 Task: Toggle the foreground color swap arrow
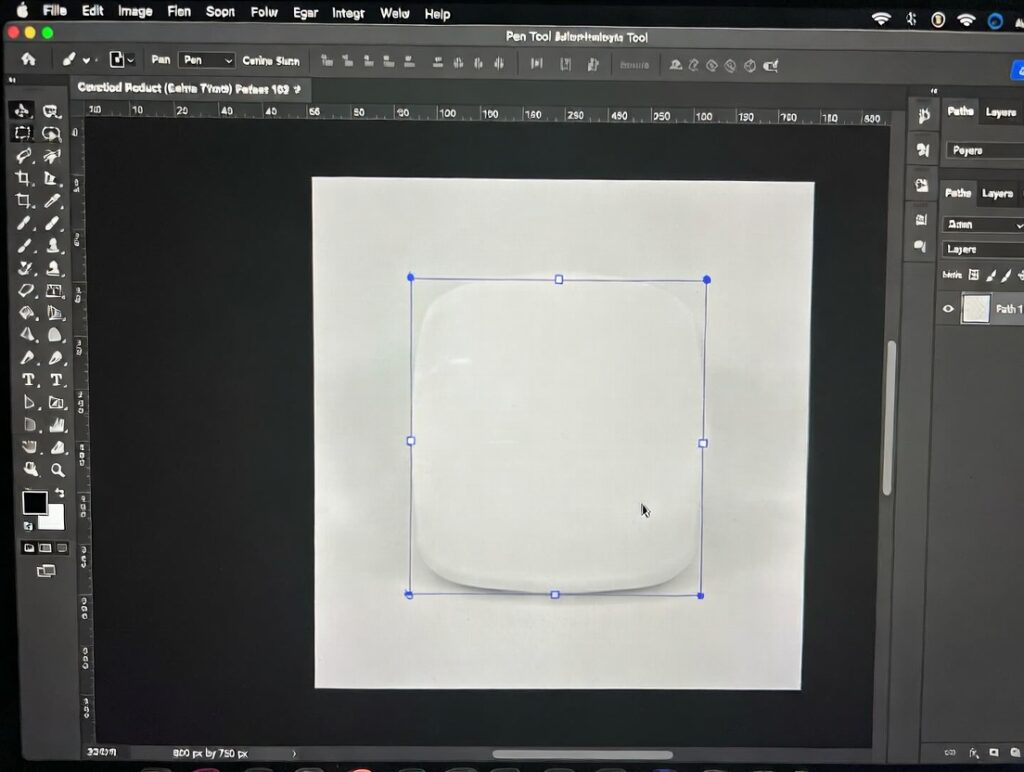click(x=59, y=492)
